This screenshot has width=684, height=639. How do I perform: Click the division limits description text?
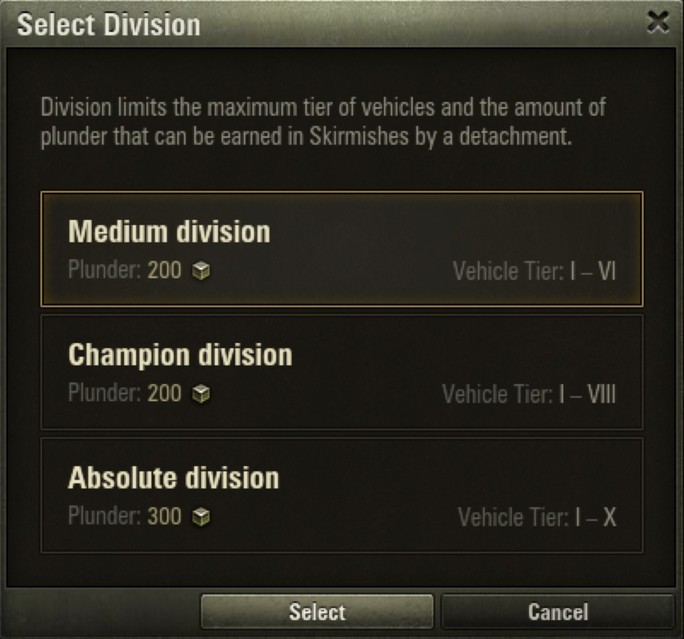[x=323, y=122]
